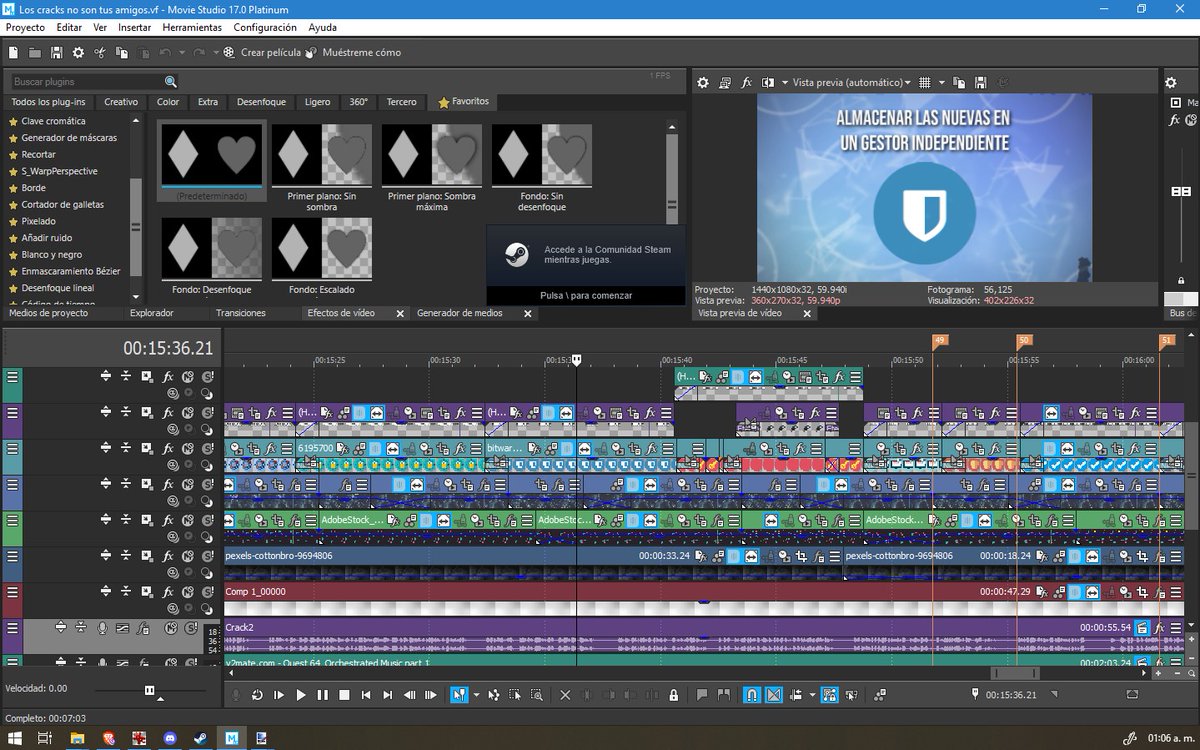Open external monitor preview icon

(x=725, y=82)
